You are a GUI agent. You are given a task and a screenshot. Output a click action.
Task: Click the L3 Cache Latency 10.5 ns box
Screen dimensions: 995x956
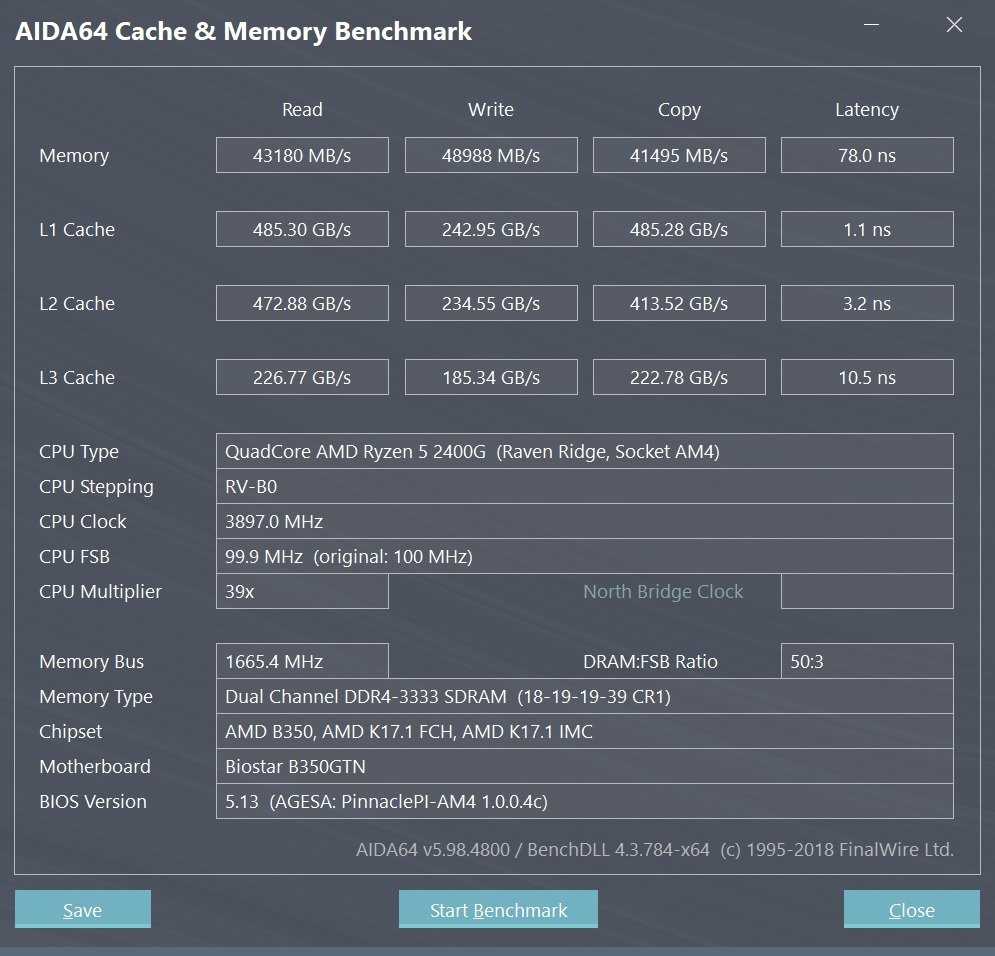click(867, 377)
